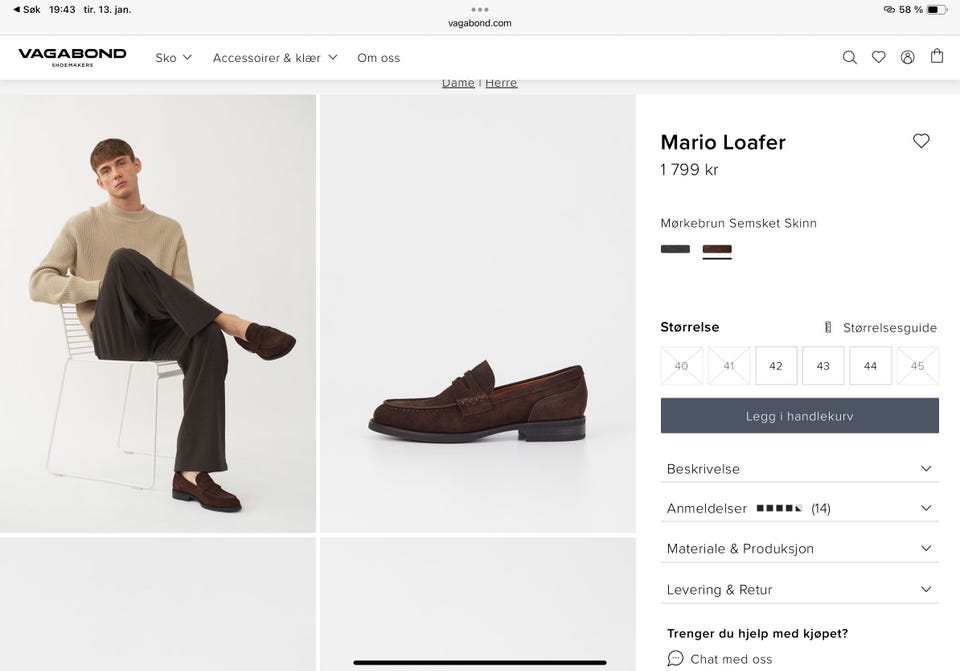Add Mario Loafer to favorites heart
Viewport: 960px width, 671px height.
click(x=921, y=141)
